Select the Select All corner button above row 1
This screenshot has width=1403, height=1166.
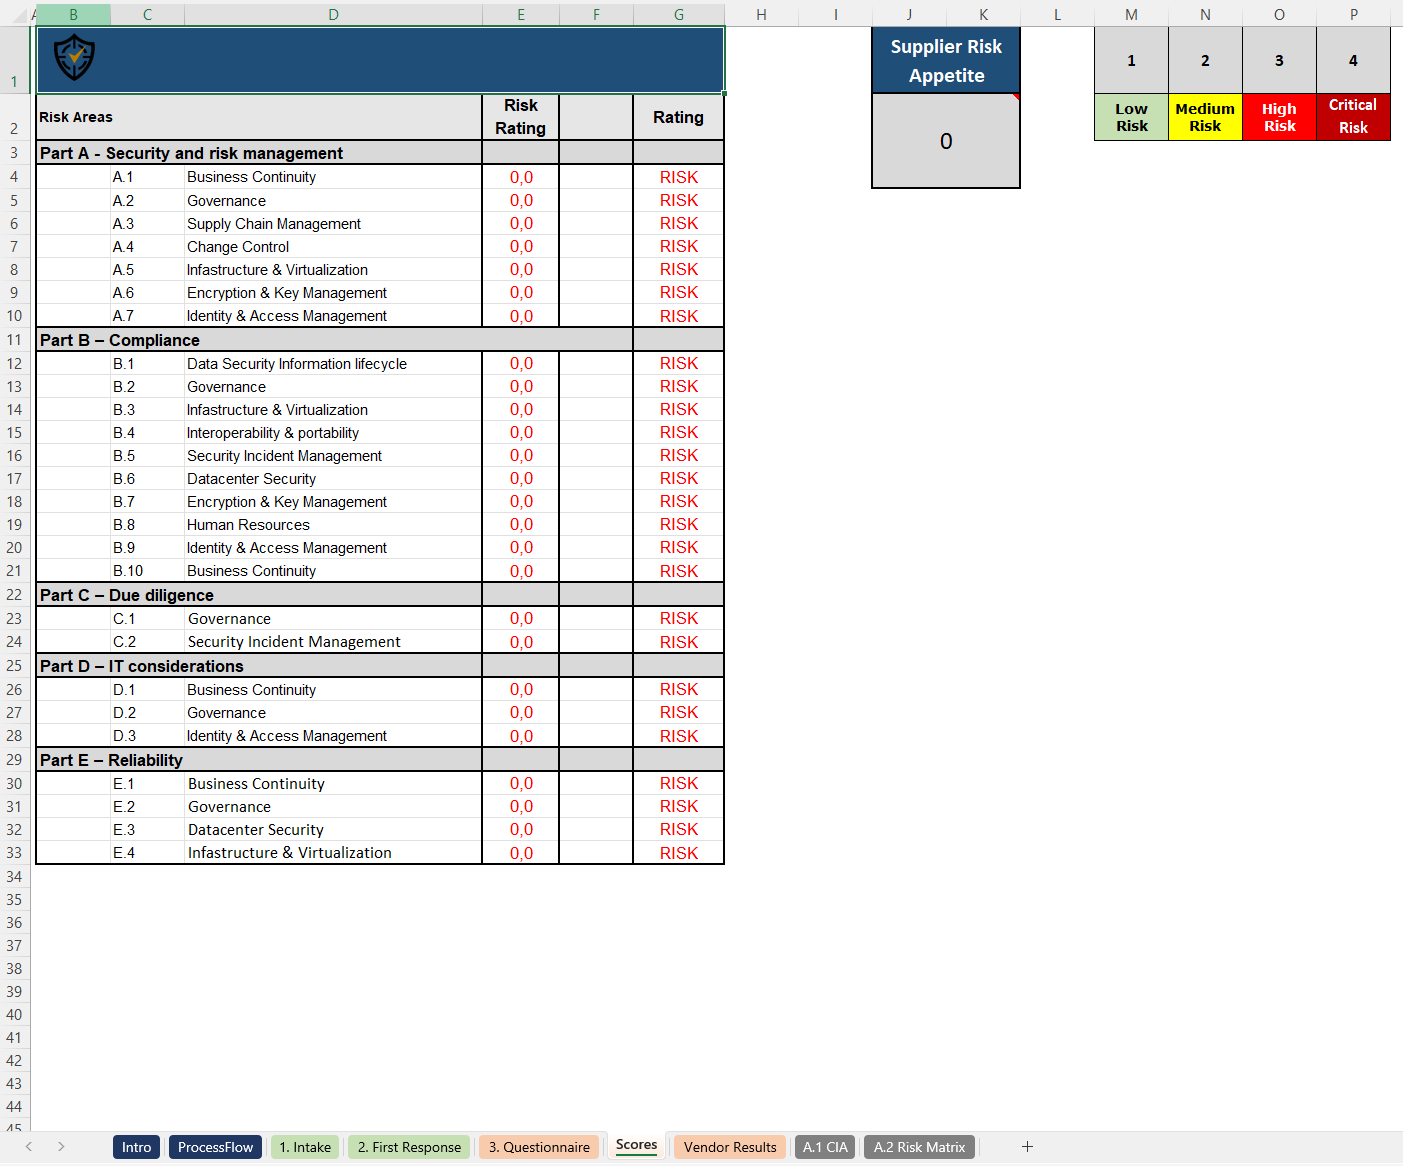[x=14, y=14]
